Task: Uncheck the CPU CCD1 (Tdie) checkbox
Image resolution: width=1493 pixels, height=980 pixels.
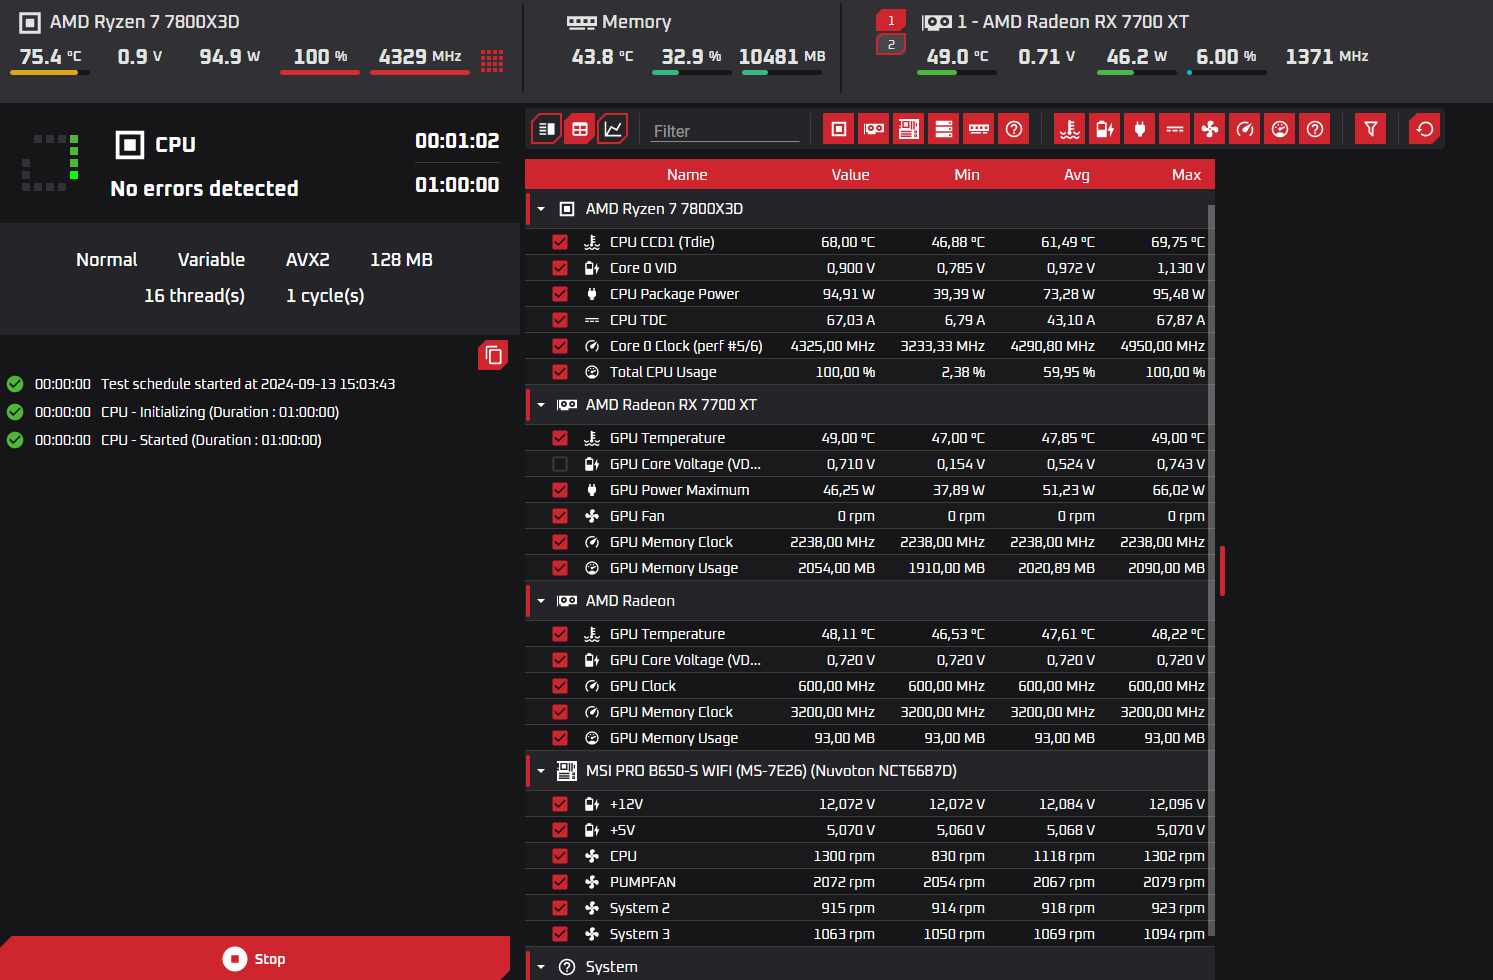Action: point(560,242)
